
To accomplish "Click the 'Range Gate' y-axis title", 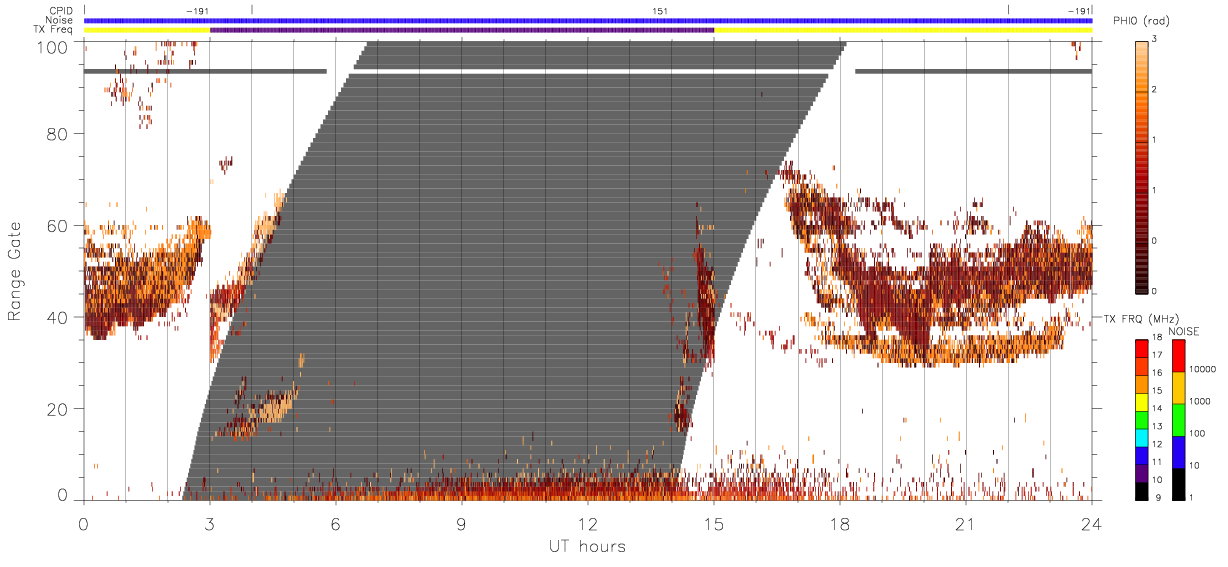I will coord(16,271).
